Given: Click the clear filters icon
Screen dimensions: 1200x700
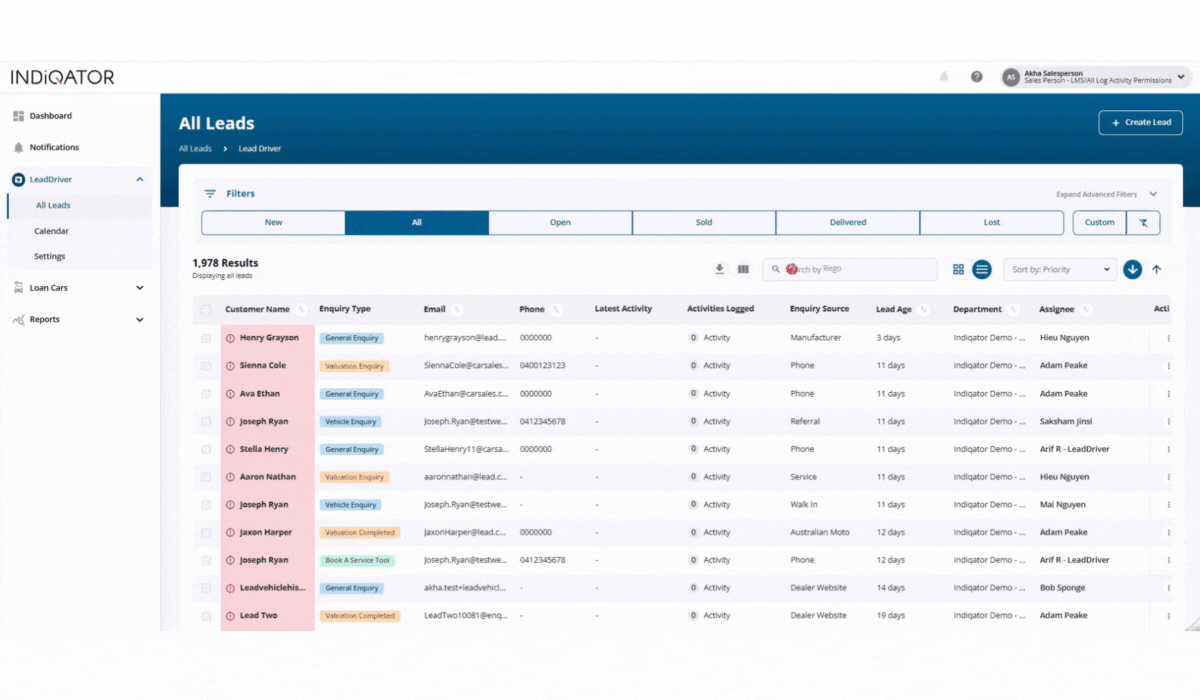Looking at the screenshot, I should (1143, 222).
